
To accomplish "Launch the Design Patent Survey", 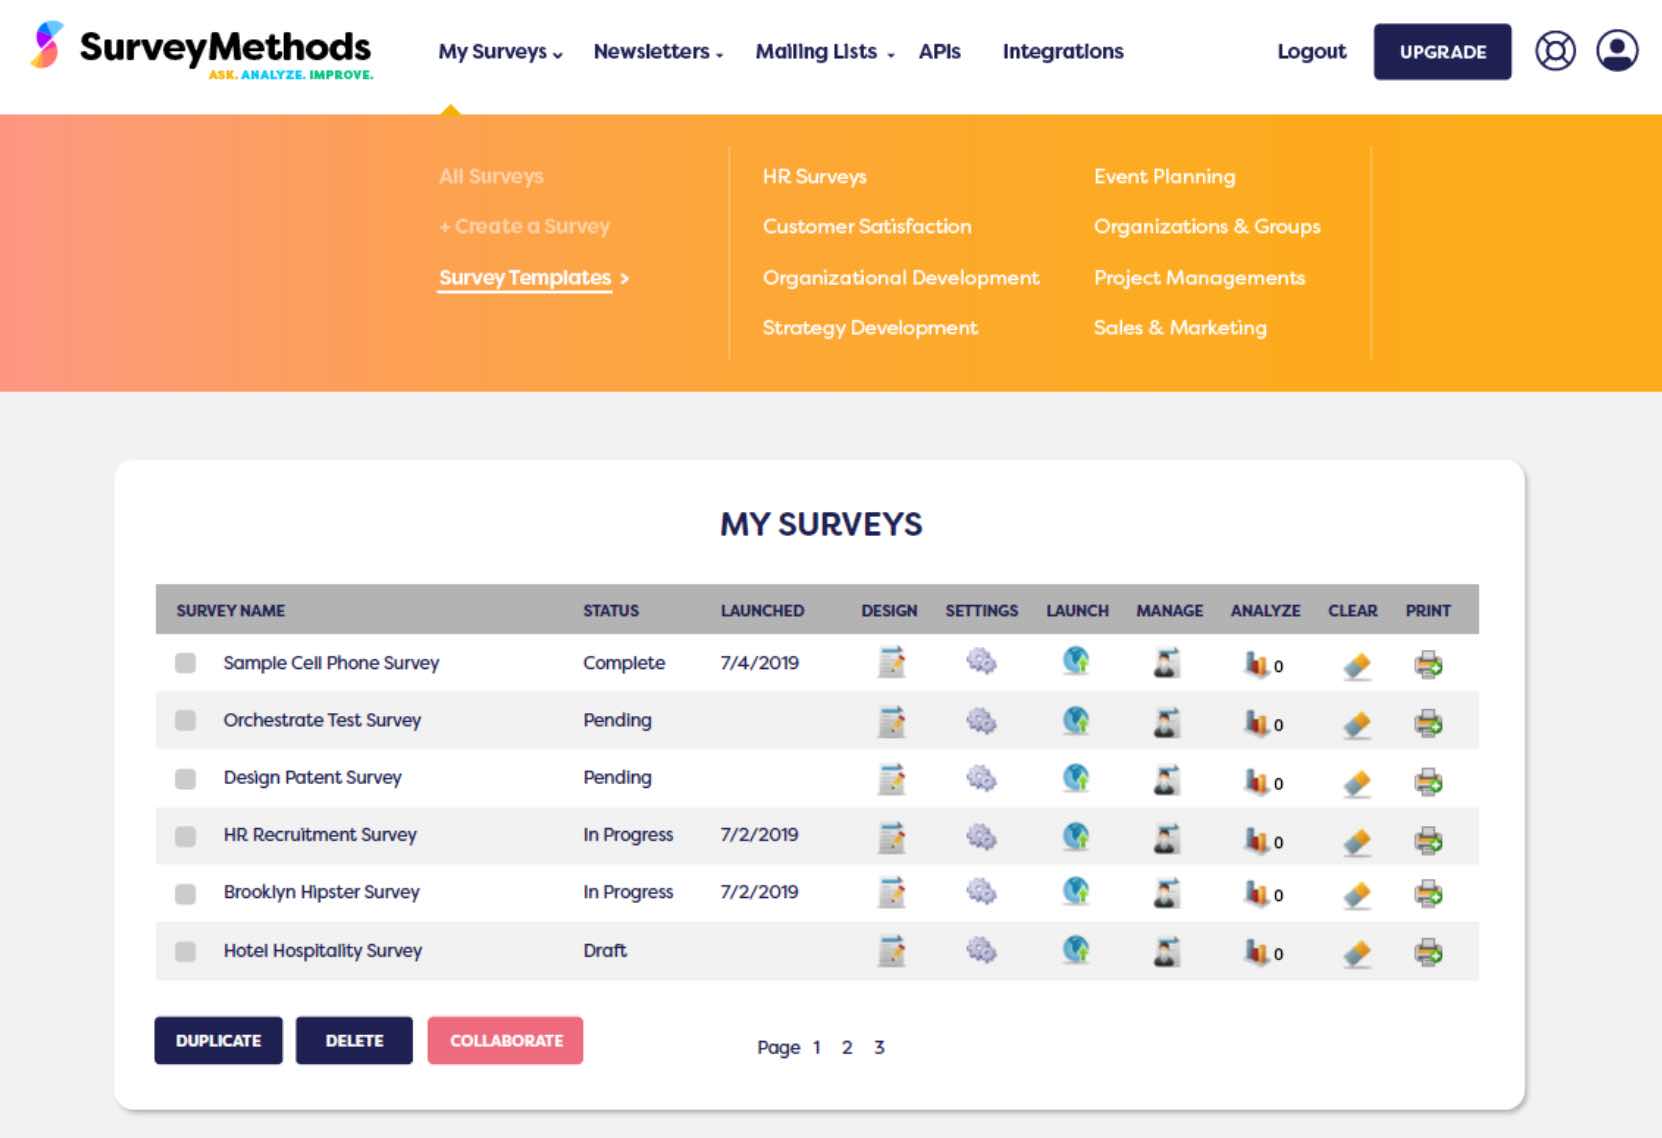I will point(1076,778).
